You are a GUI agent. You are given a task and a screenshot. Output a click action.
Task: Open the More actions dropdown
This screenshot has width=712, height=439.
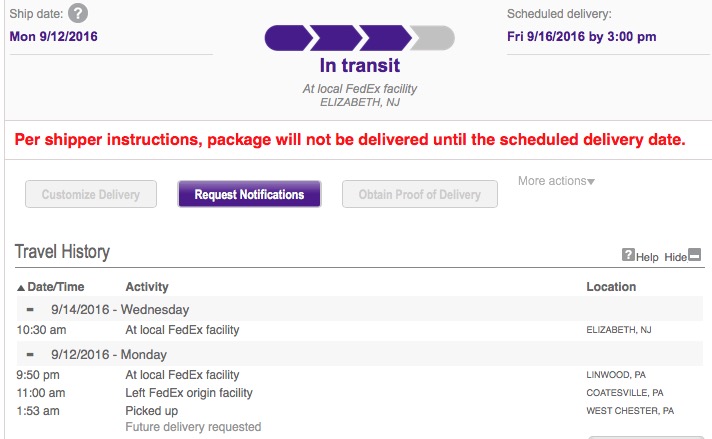click(x=556, y=181)
